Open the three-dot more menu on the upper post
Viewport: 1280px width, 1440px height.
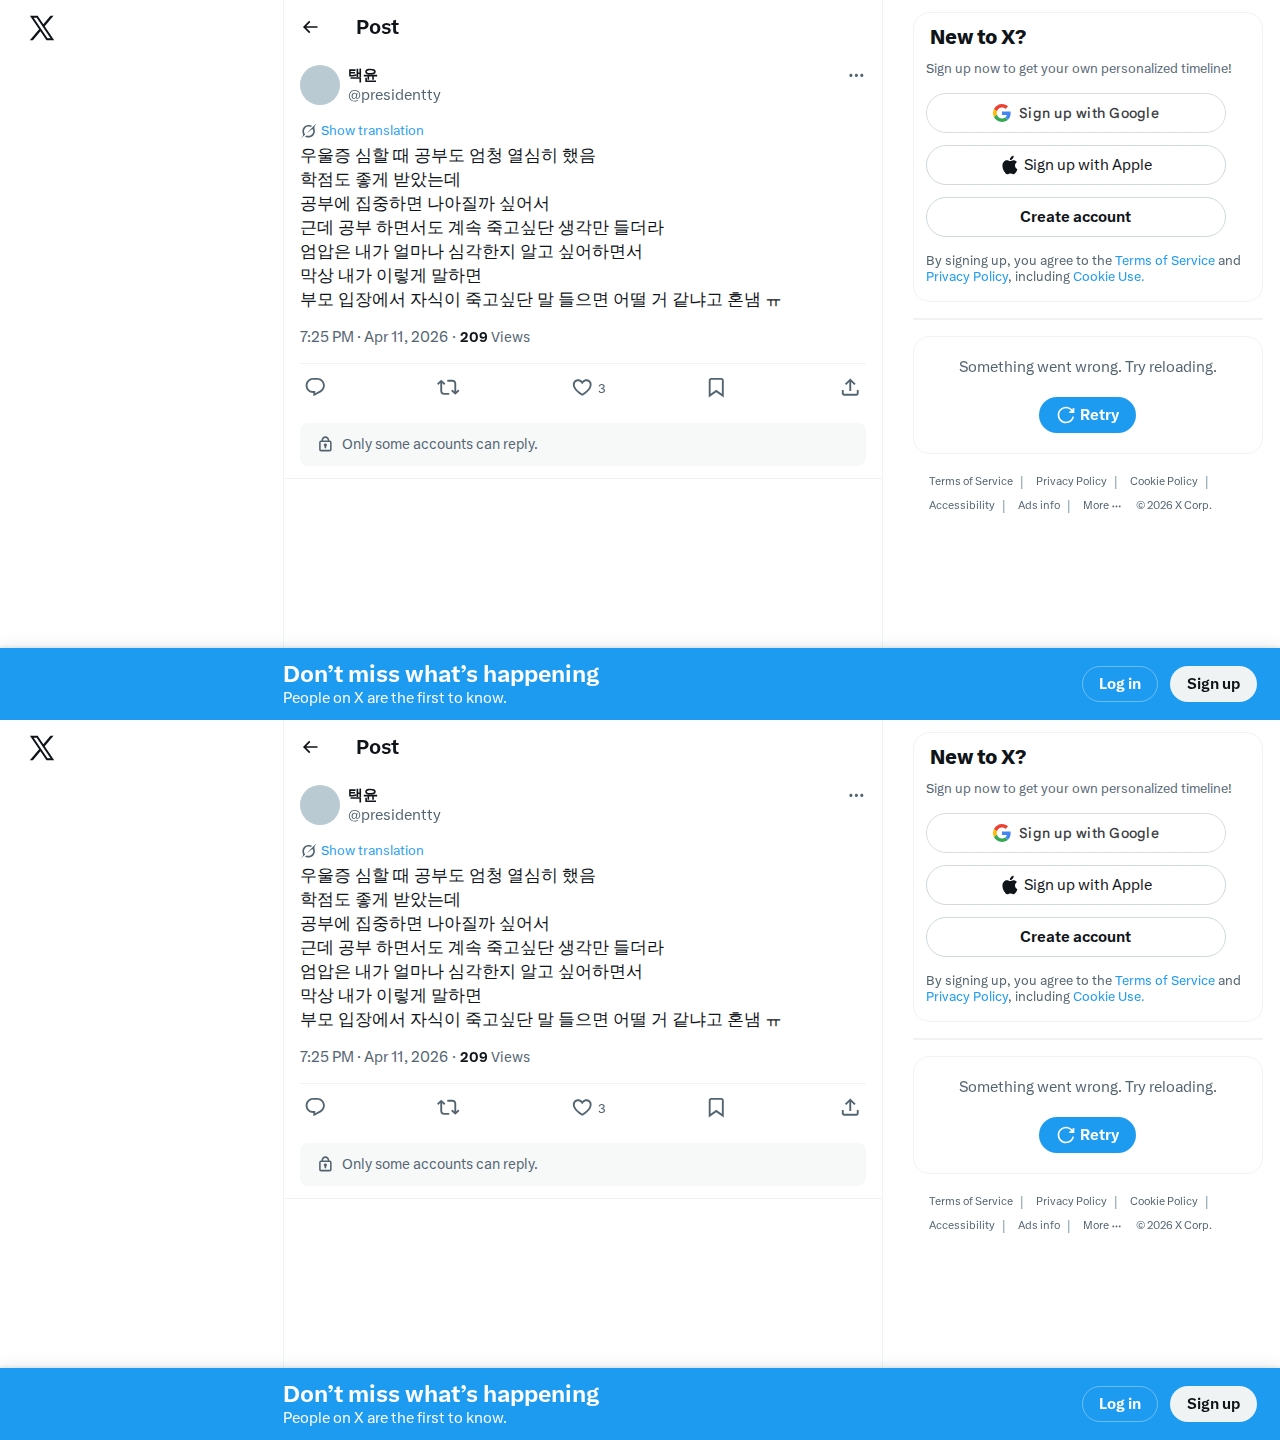click(x=856, y=75)
